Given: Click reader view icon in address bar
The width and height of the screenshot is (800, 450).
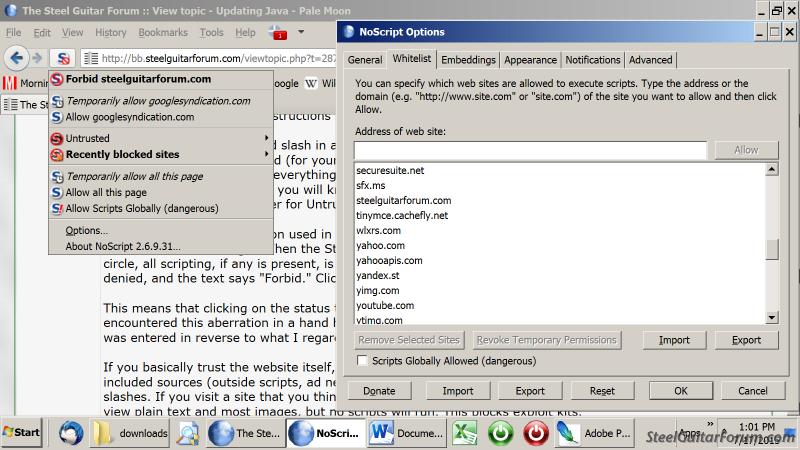Looking at the screenshot, I should click(91, 58).
